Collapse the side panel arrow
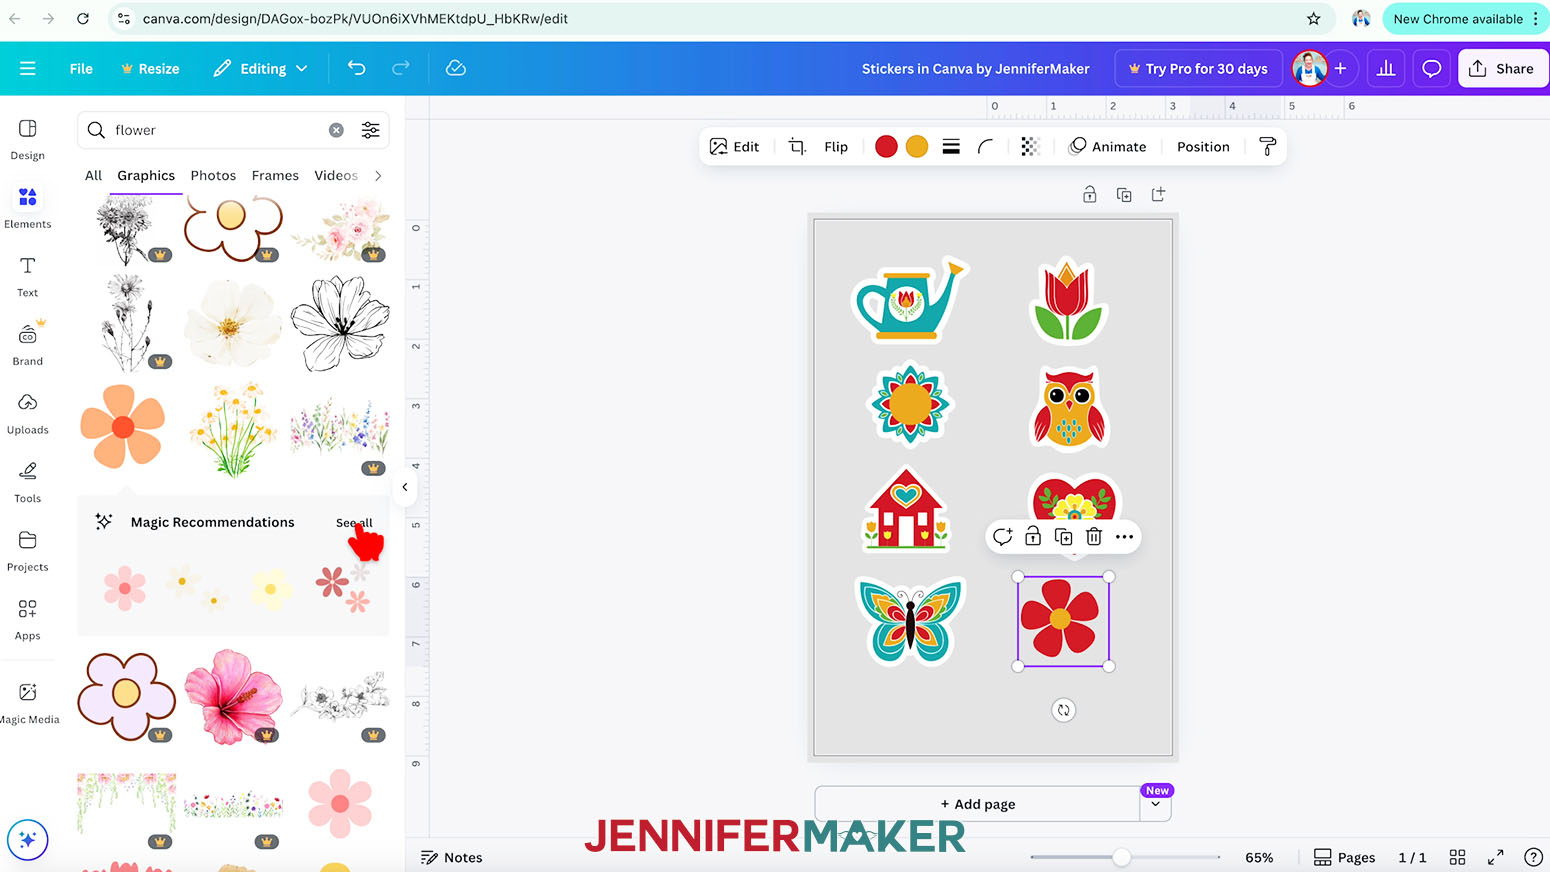 pyautogui.click(x=405, y=487)
